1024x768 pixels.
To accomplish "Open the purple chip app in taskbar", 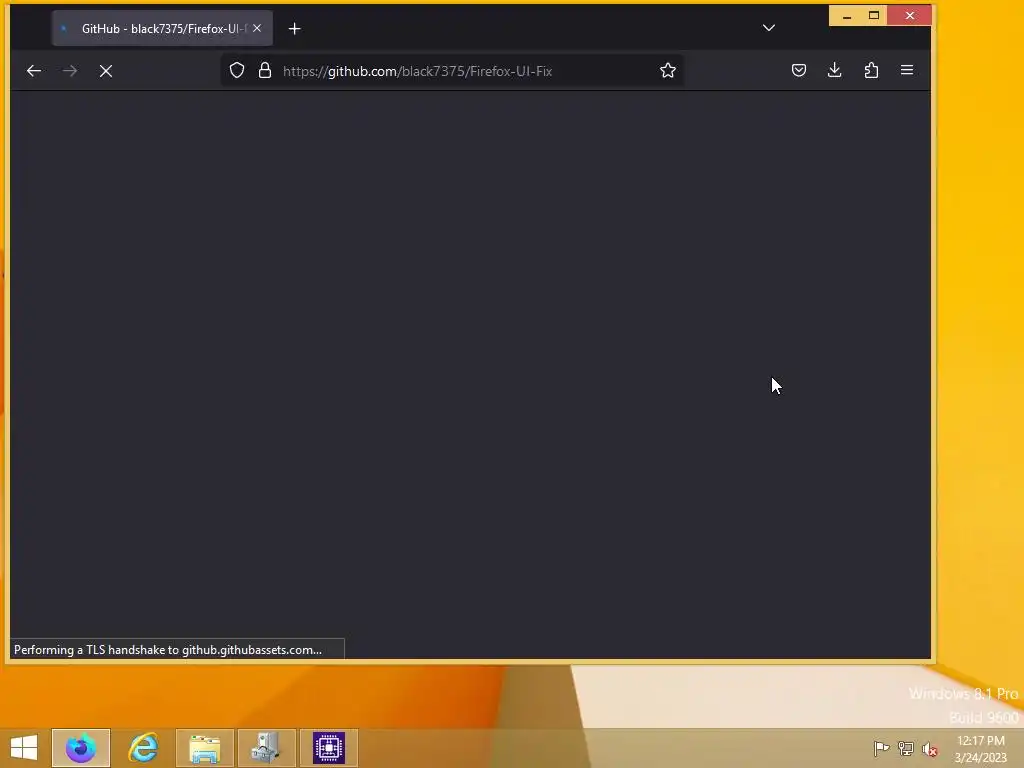I will (328, 748).
